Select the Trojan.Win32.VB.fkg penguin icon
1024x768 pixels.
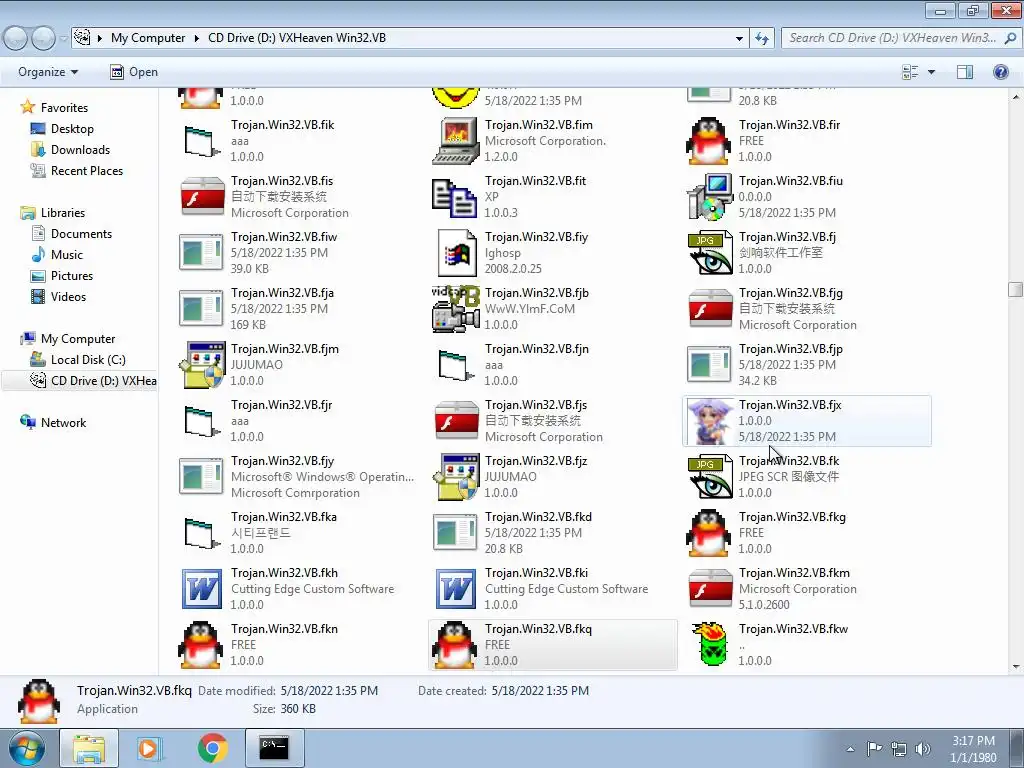709,533
